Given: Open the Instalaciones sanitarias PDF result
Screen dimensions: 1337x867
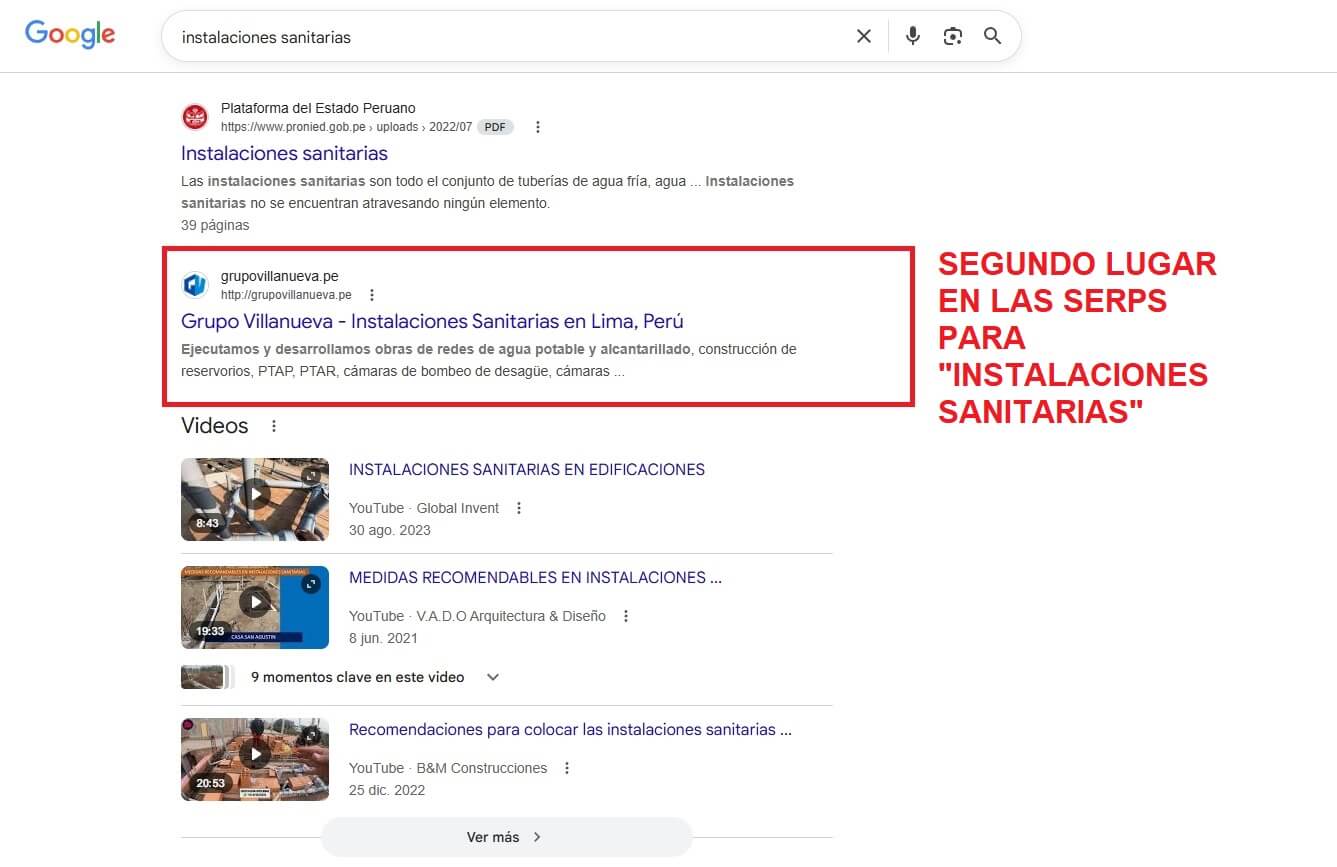Looking at the screenshot, I should coord(284,153).
